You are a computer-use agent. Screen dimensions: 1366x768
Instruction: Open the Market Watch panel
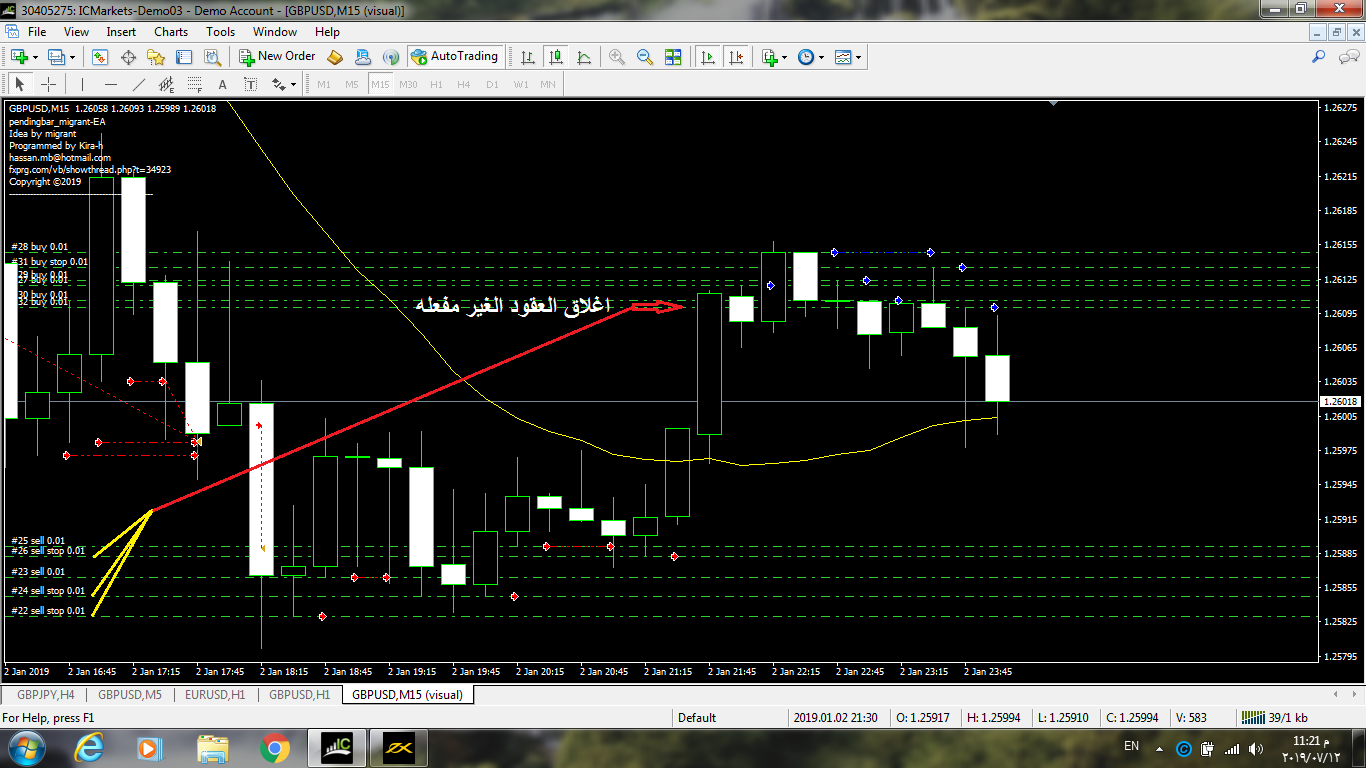[100, 57]
